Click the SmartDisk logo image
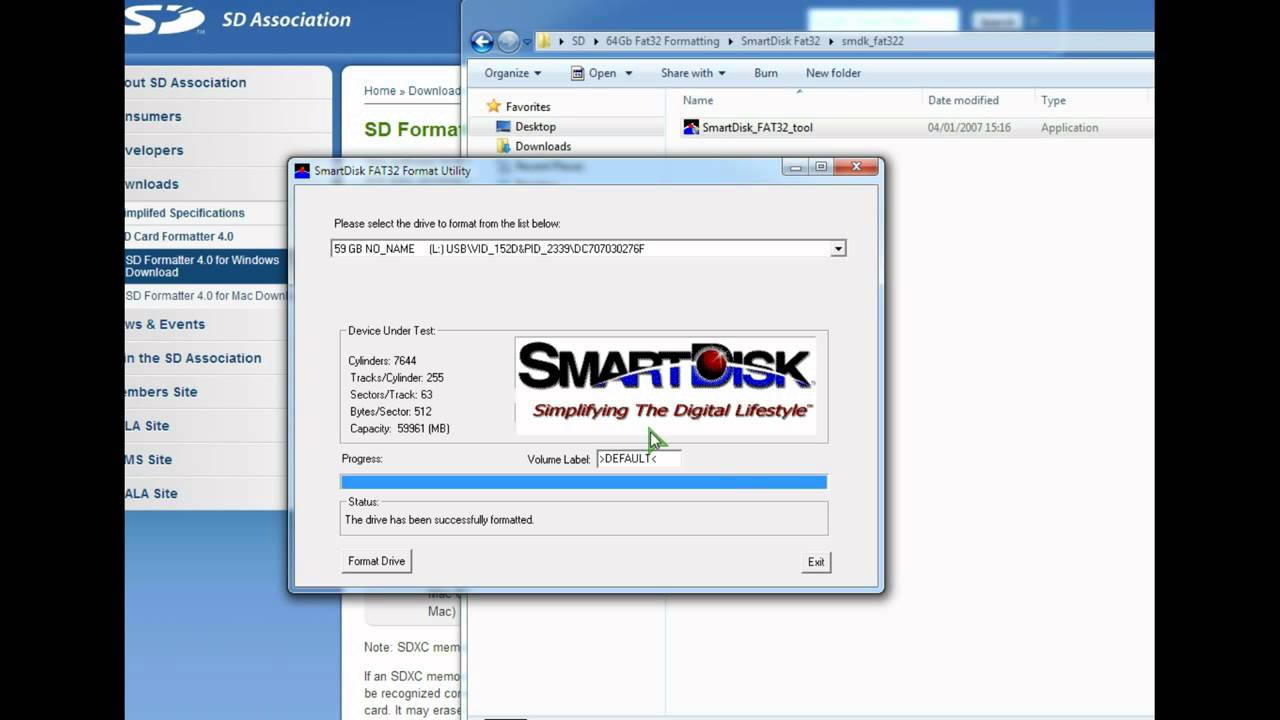Image resolution: width=1280 pixels, height=720 pixels. (666, 385)
